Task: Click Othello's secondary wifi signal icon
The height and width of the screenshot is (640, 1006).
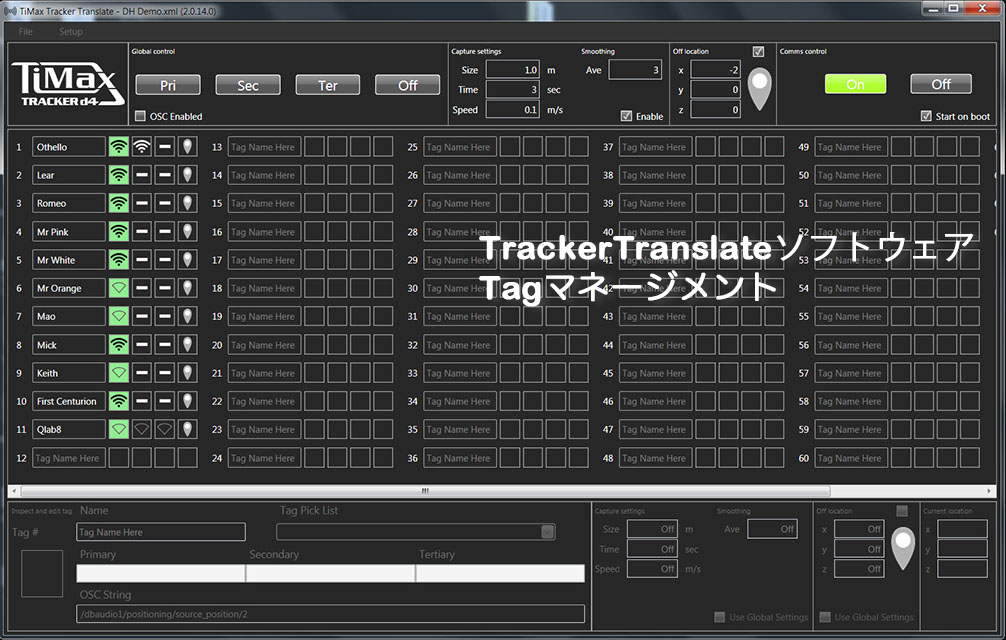Action: click(142, 147)
